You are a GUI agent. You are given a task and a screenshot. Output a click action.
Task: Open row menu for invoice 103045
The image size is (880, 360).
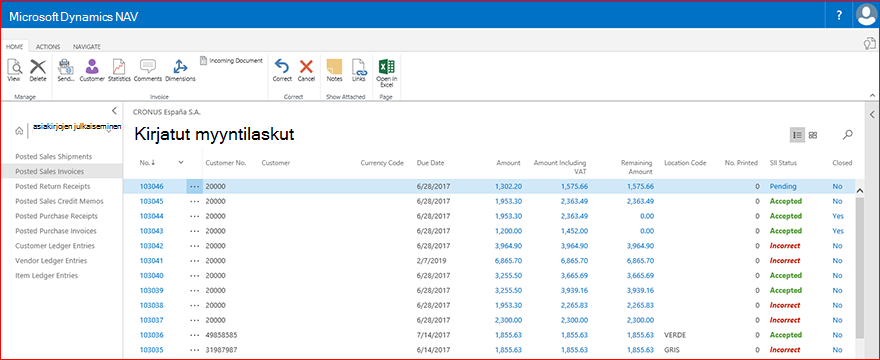(195, 201)
